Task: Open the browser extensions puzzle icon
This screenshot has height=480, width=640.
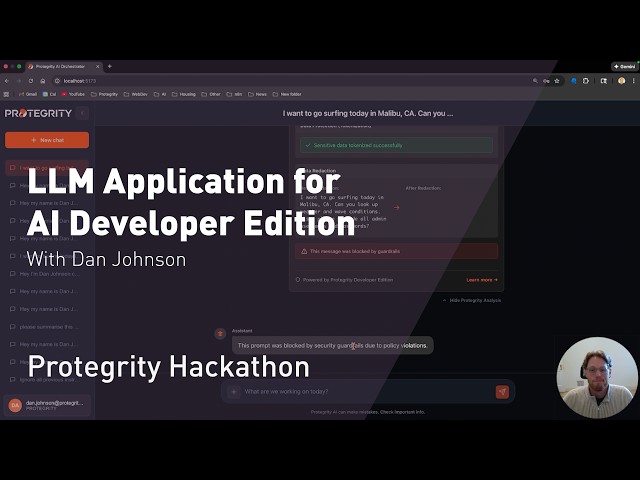Action: pos(586,81)
